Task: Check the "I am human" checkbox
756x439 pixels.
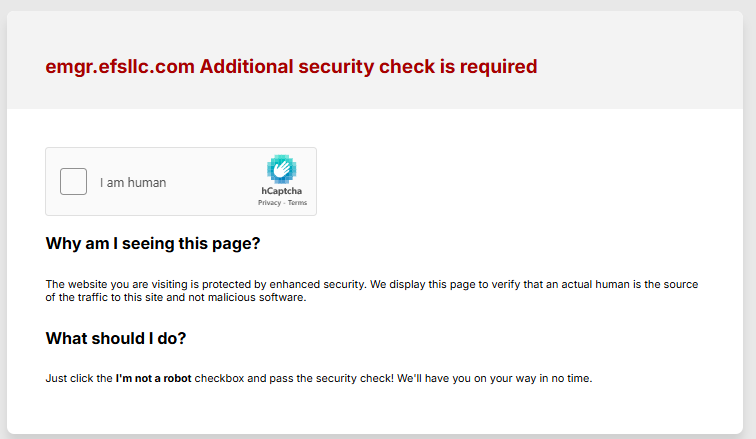Action: click(73, 181)
